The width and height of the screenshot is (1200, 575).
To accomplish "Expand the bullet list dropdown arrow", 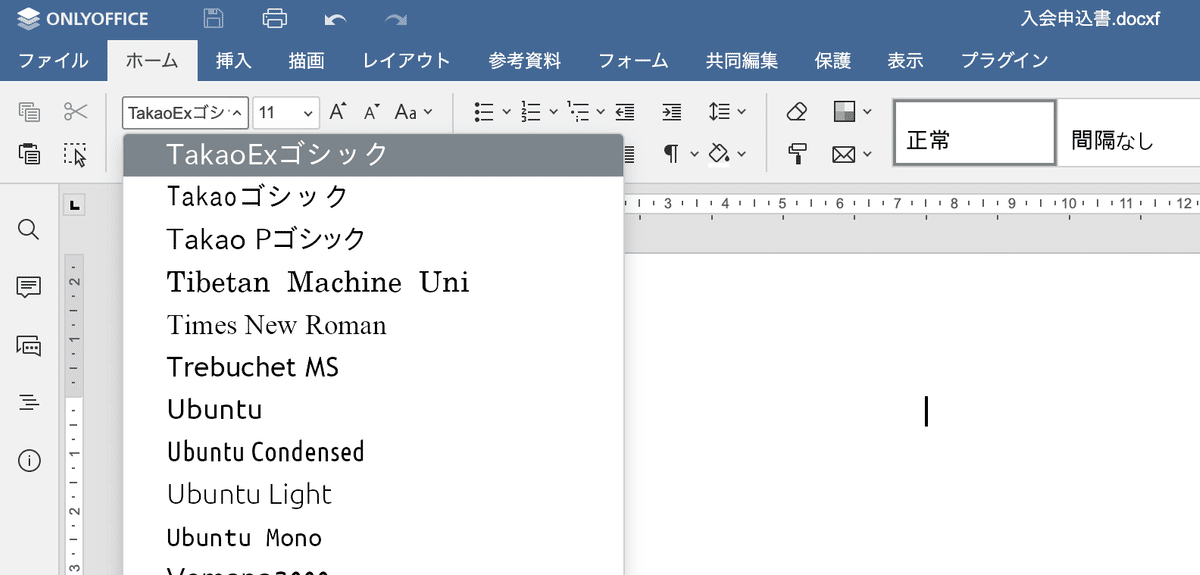I will (506, 112).
